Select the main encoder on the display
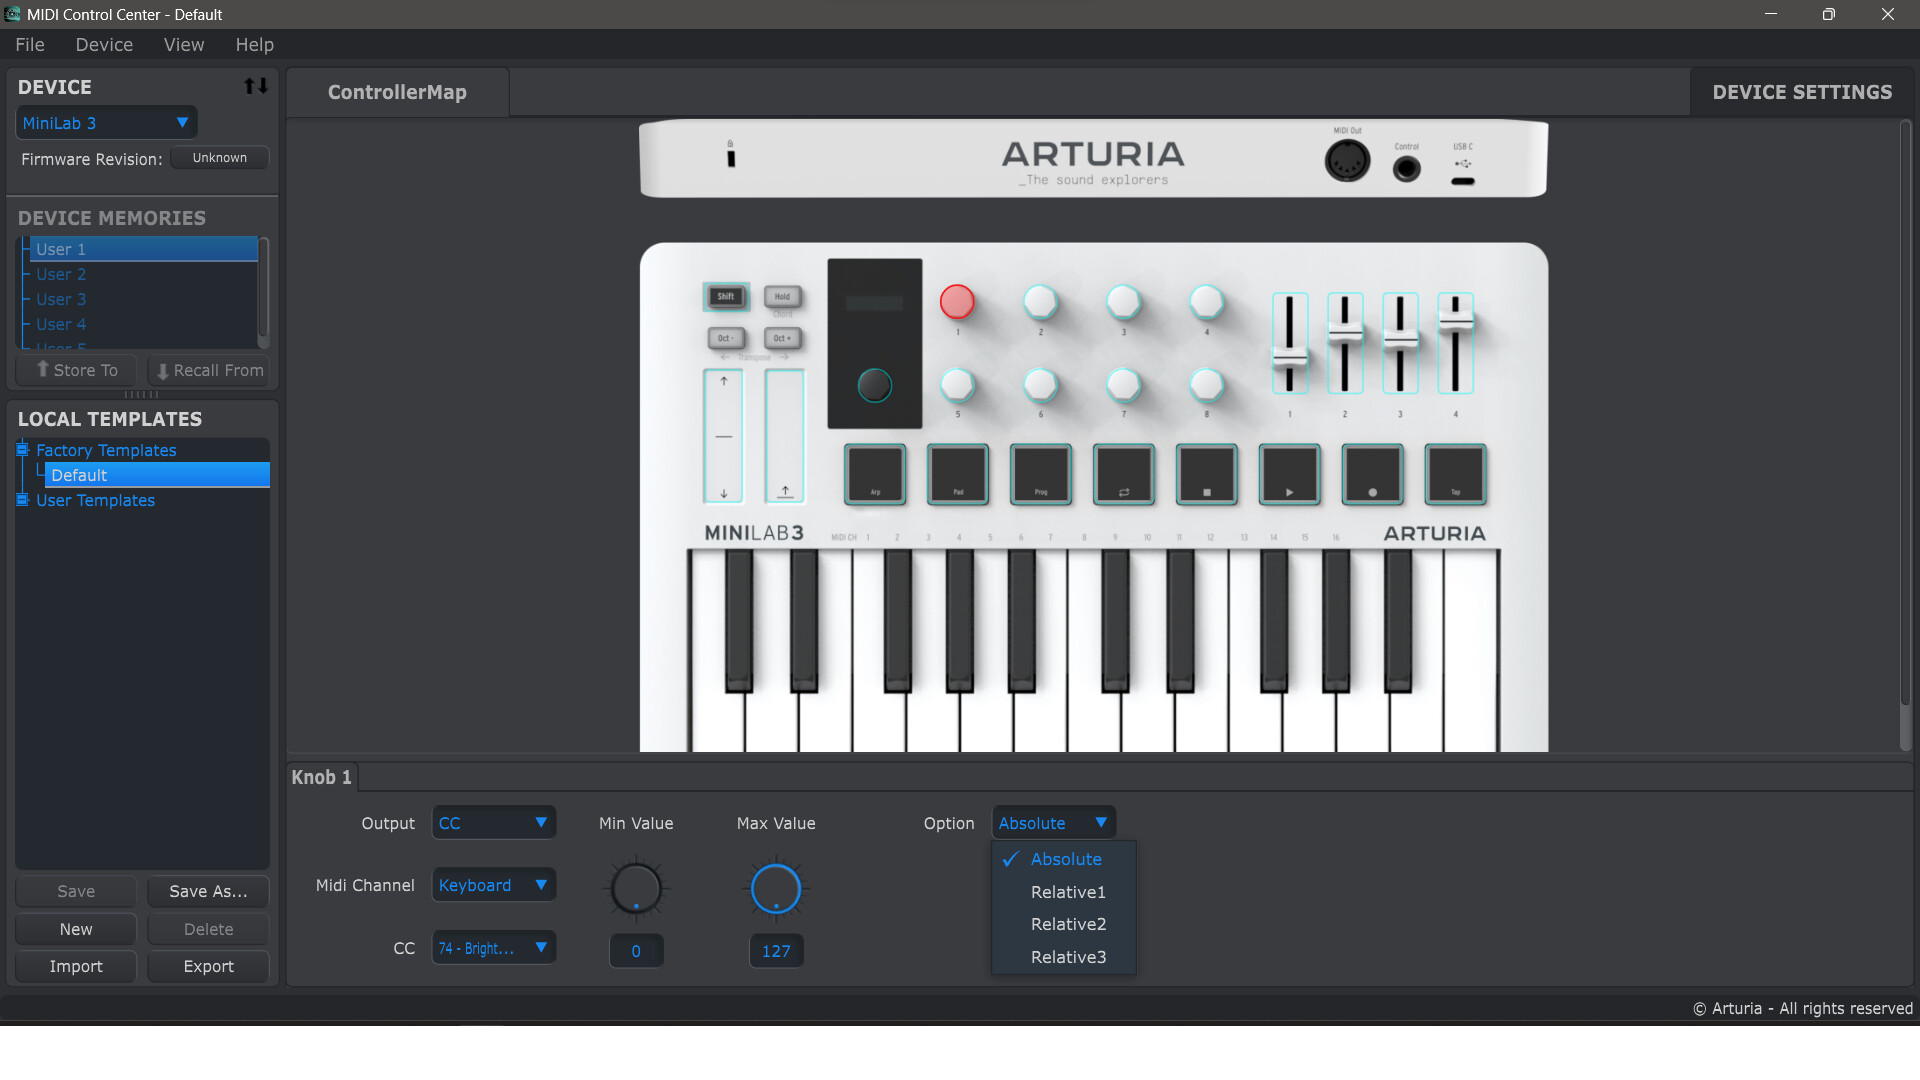1920x1080 pixels. (875, 385)
